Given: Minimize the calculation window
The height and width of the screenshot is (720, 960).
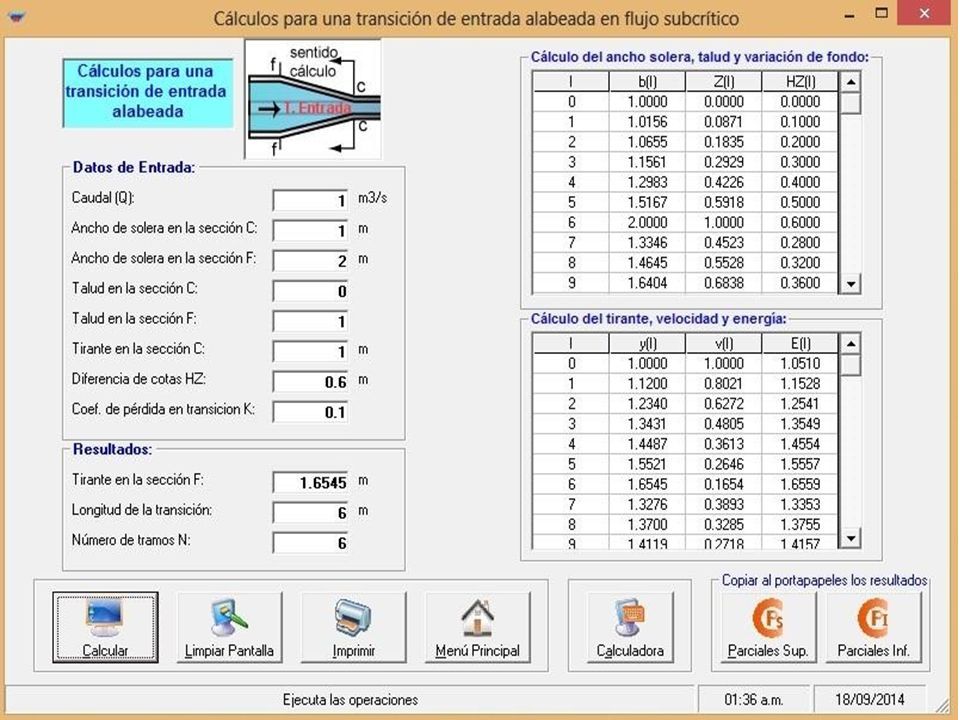Looking at the screenshot, I should click(849, 14).
